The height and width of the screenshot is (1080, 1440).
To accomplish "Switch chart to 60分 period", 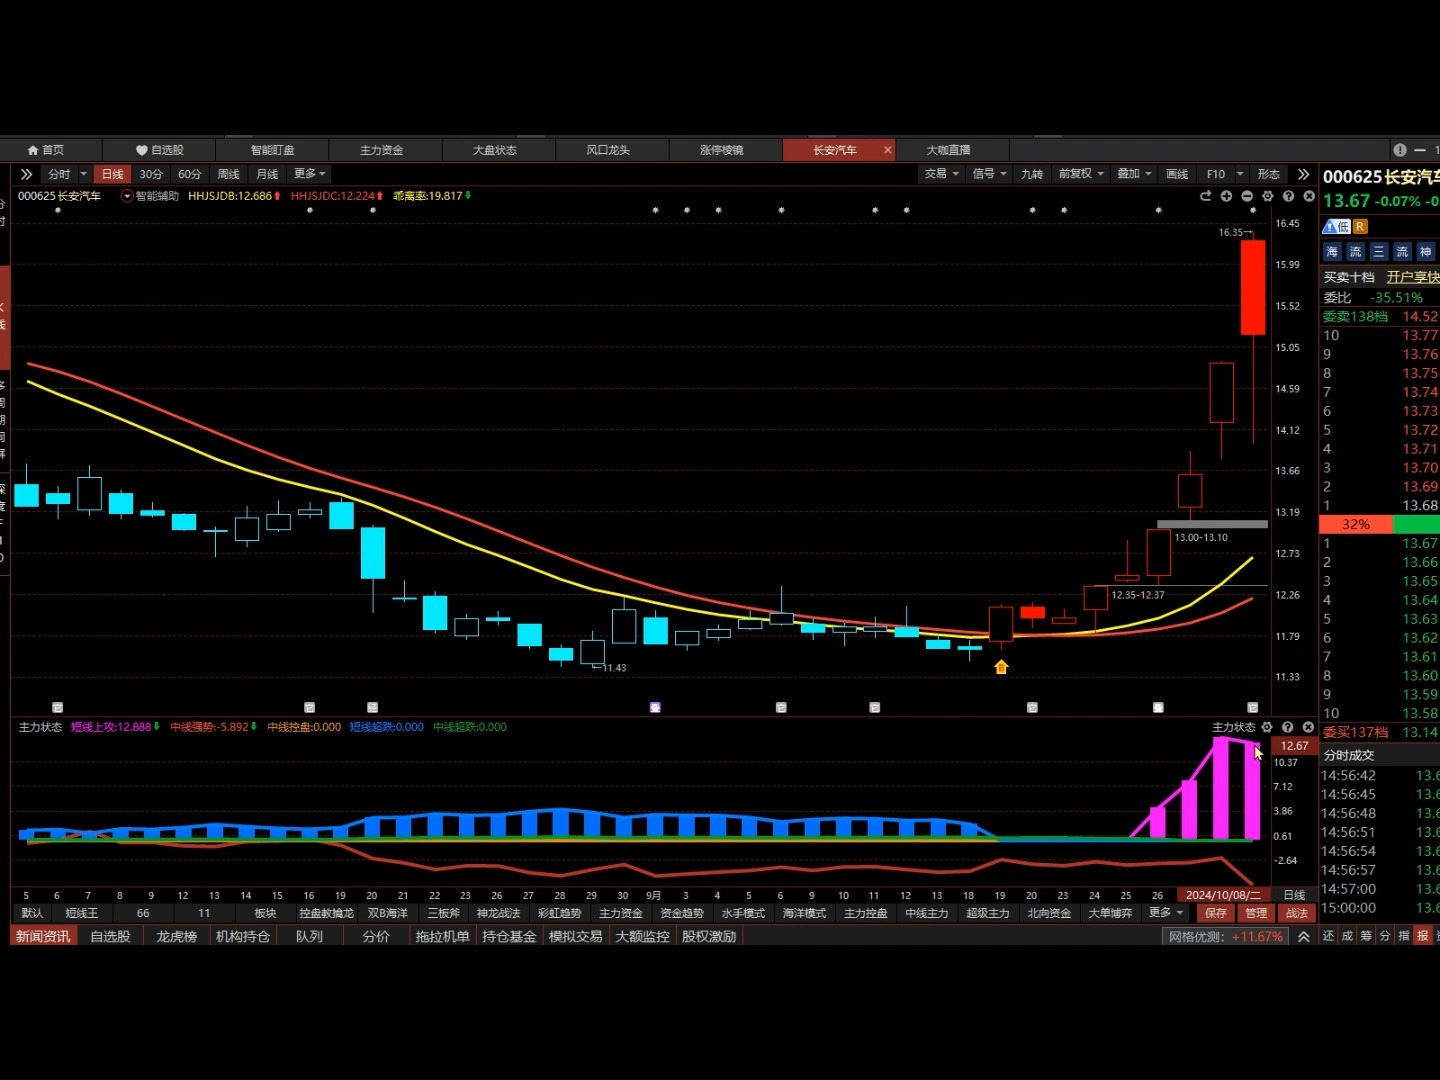I will [190, 174].
